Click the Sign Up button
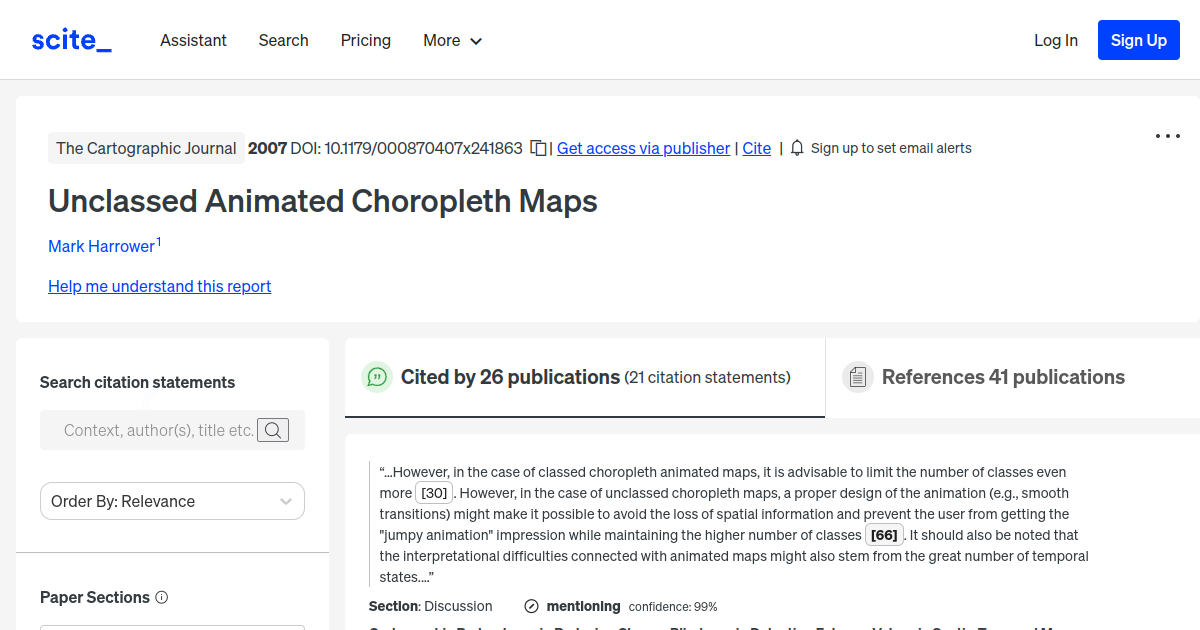 click(1138, 40)
